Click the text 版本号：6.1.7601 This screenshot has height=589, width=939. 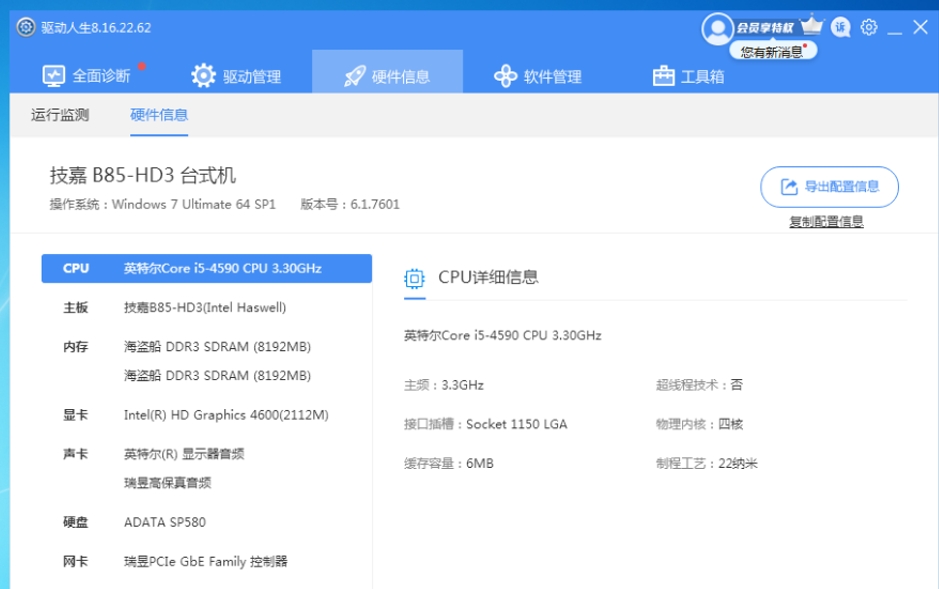tap(350, 205)
